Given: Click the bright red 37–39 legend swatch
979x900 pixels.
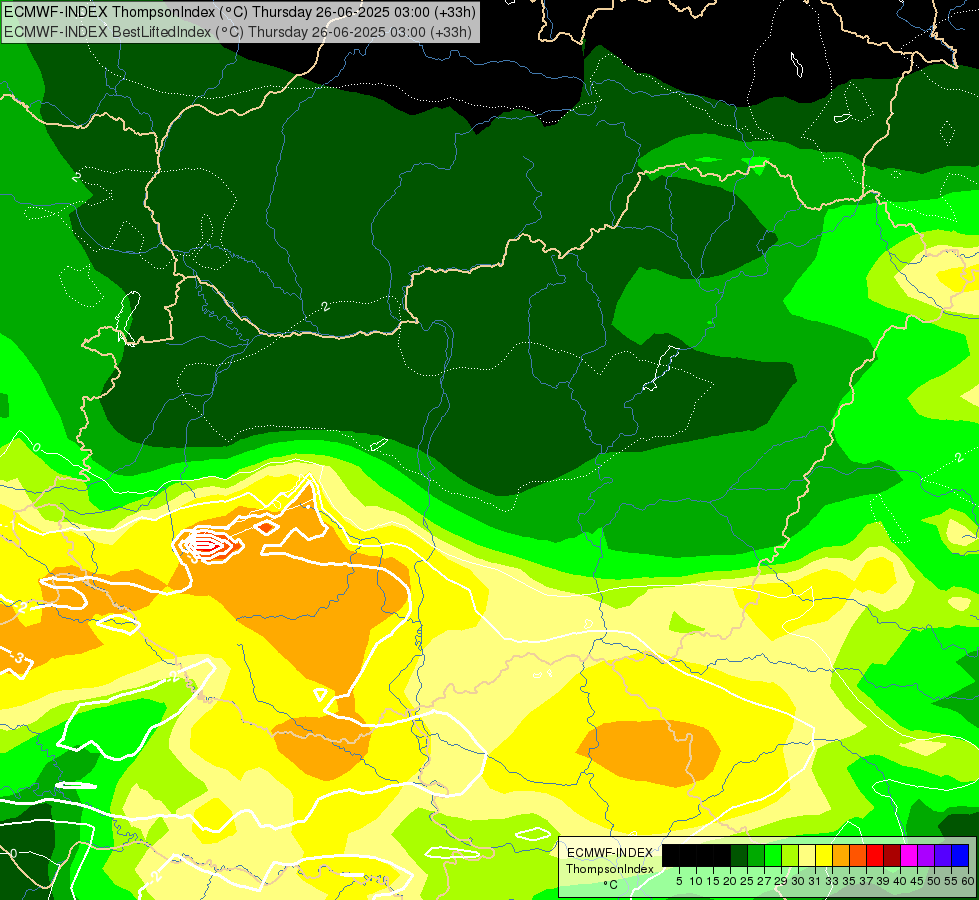Looking at the screenshot, I should (875, 855).
